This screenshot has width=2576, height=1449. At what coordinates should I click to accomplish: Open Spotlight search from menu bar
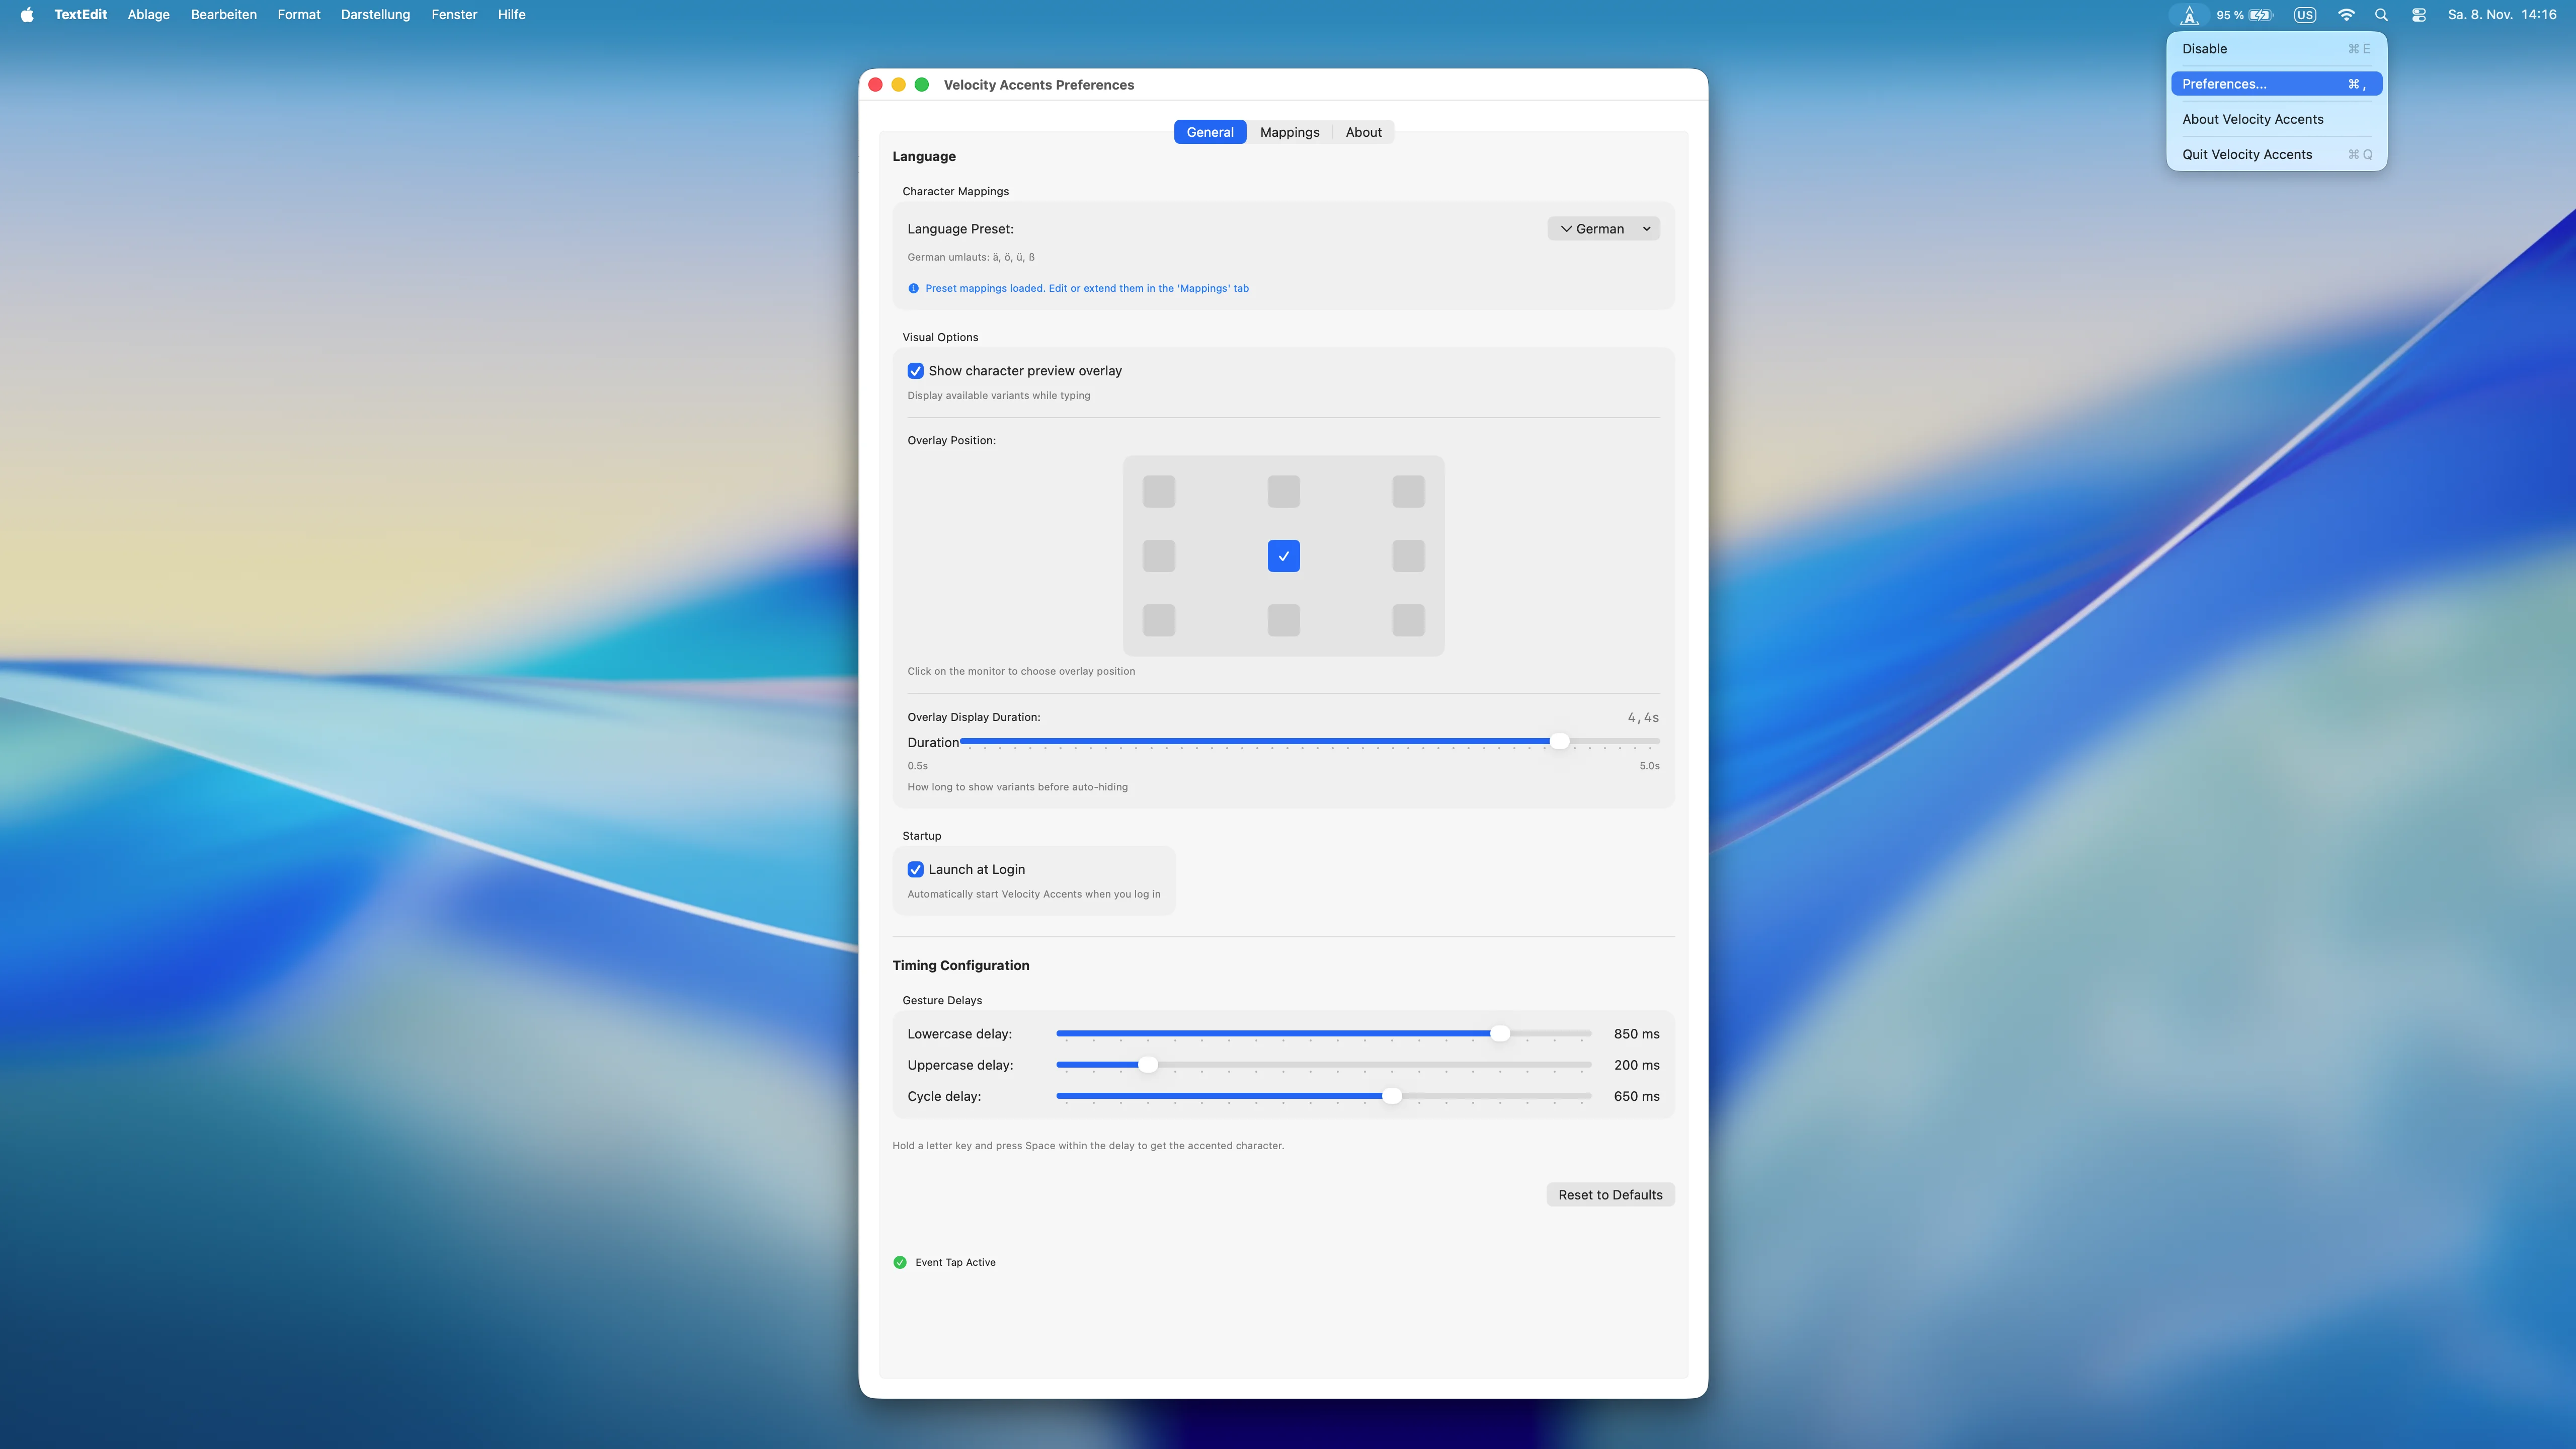pyautogui.click(x=2381, y=15)
